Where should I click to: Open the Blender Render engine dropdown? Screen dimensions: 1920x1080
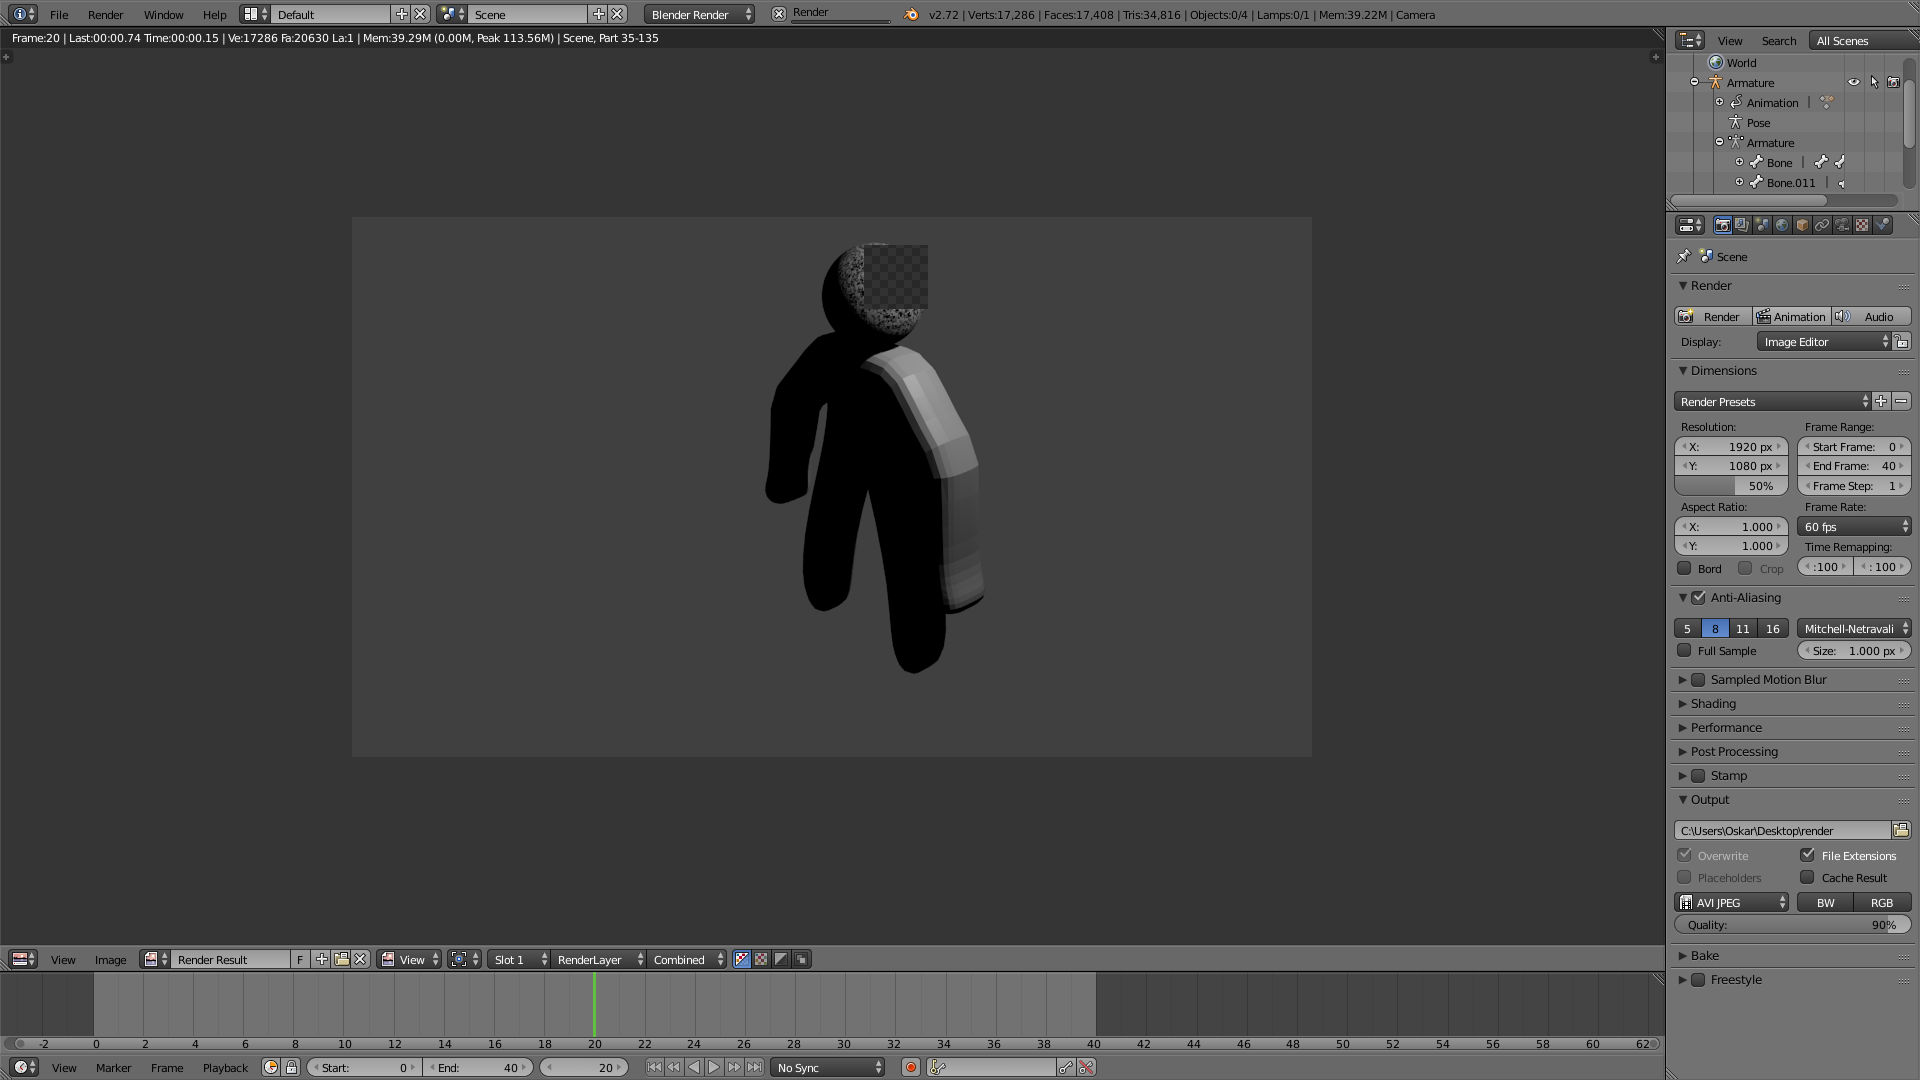click(700, 15)
